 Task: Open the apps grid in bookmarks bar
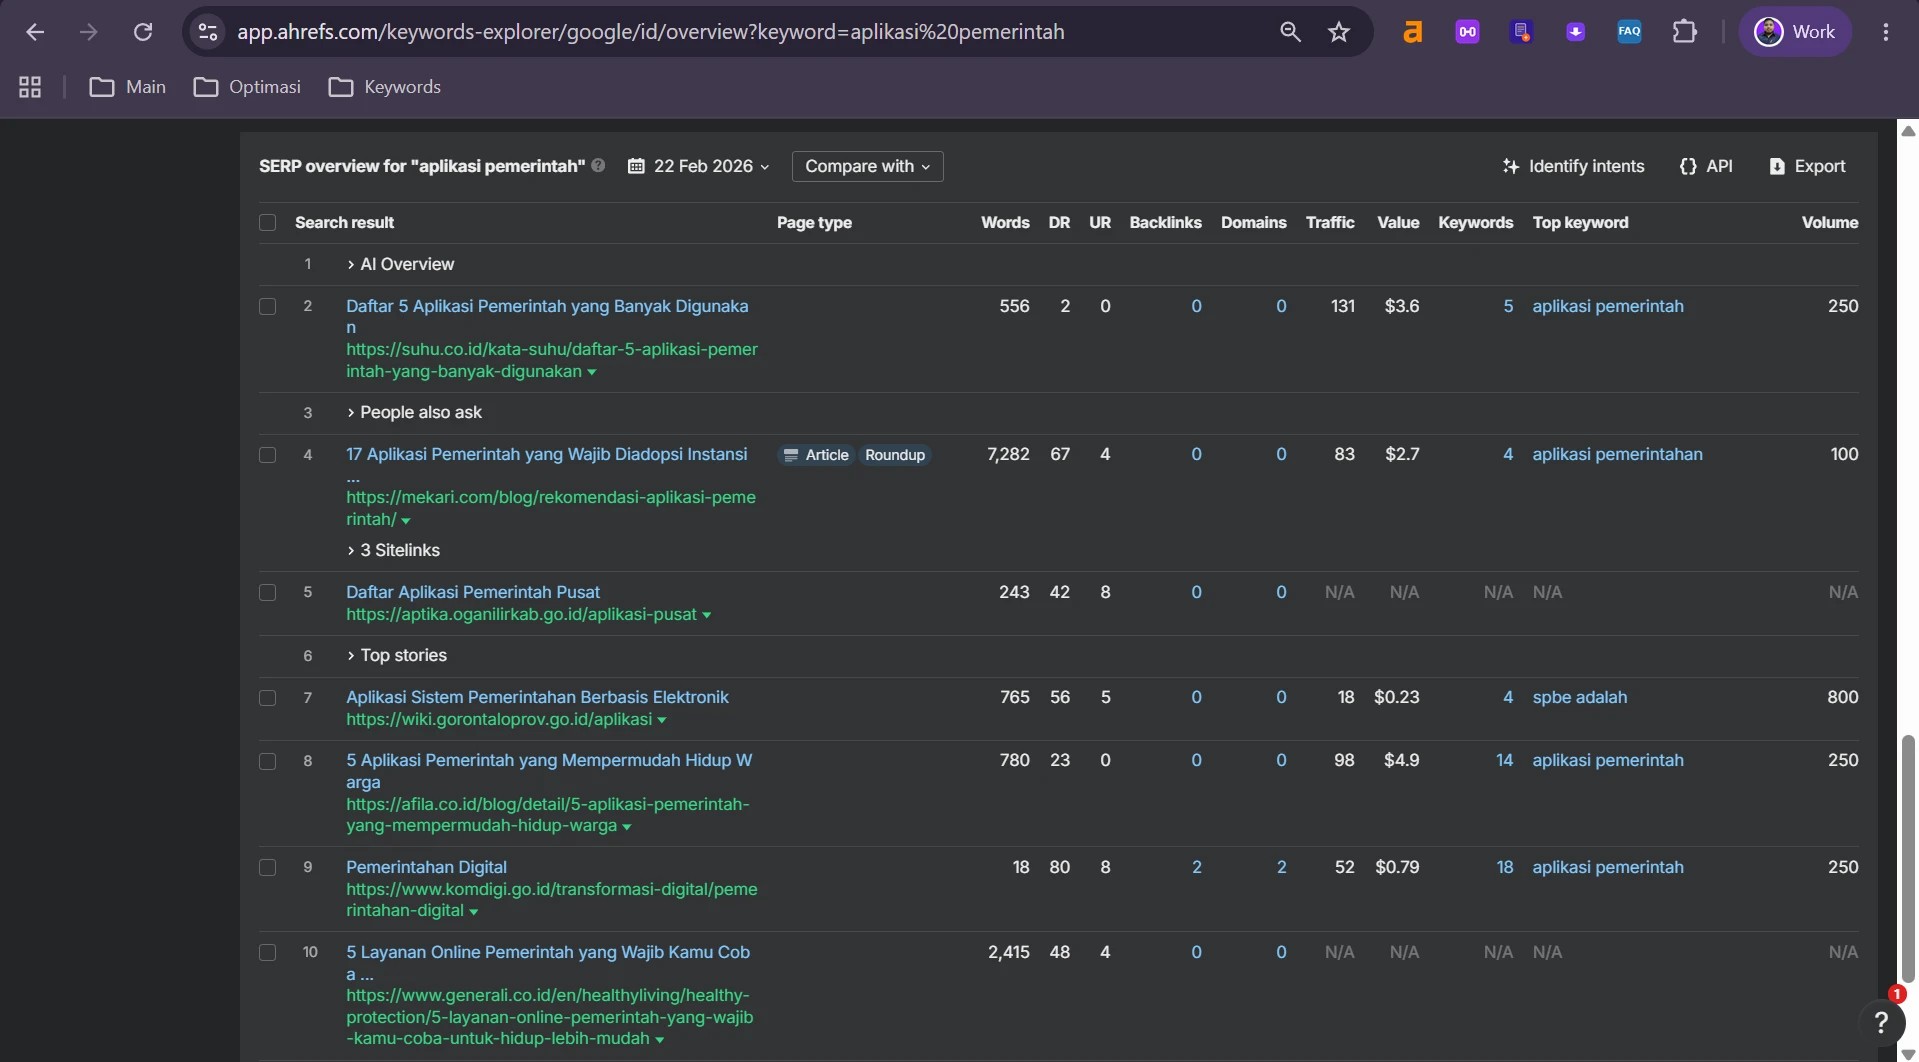[x=30, y=87]
